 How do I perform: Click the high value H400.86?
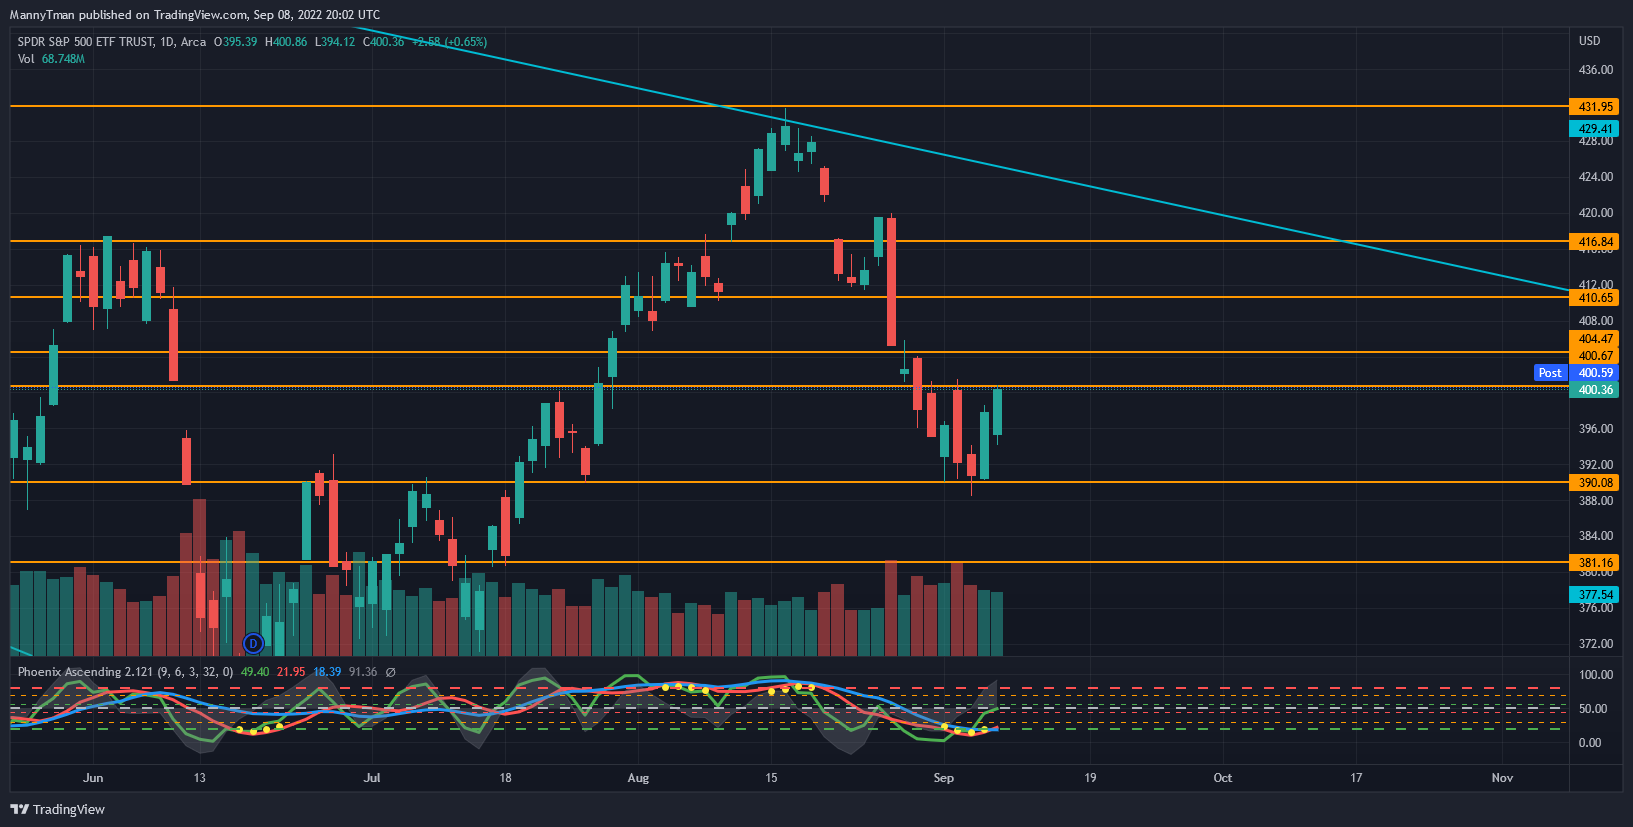tap(286, 42)
